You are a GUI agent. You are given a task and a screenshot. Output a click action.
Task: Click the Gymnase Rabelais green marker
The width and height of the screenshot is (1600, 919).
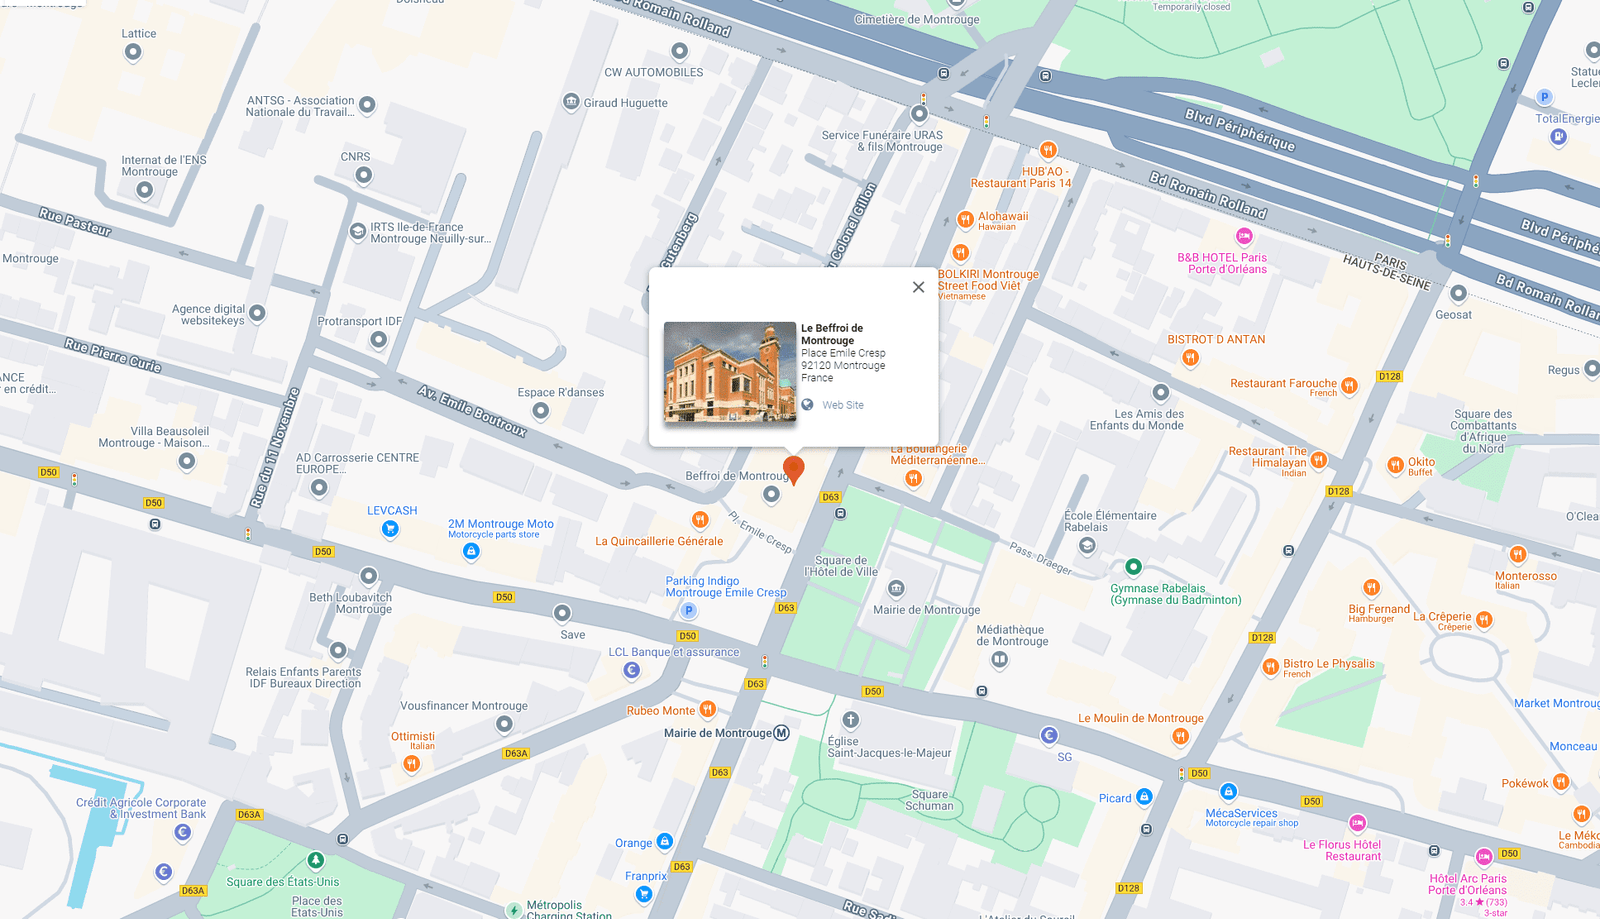[x=1133, y=567]
